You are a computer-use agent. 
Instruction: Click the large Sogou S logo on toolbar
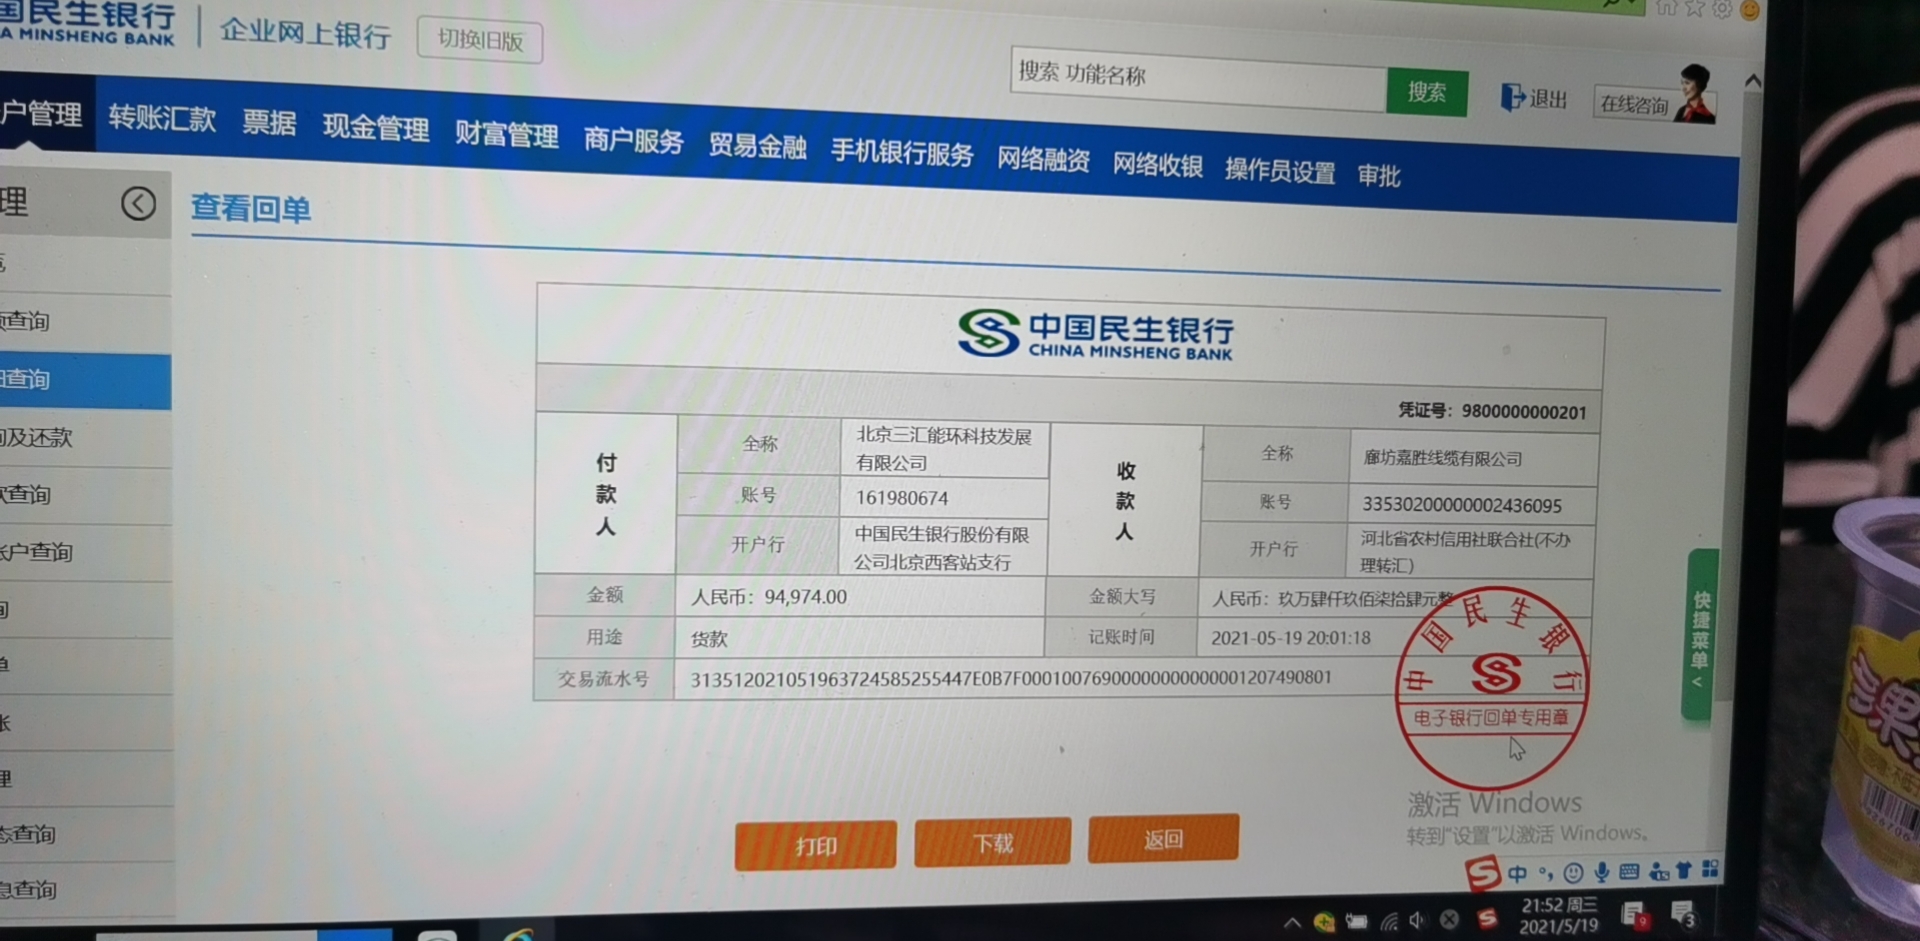[1482, 873]
